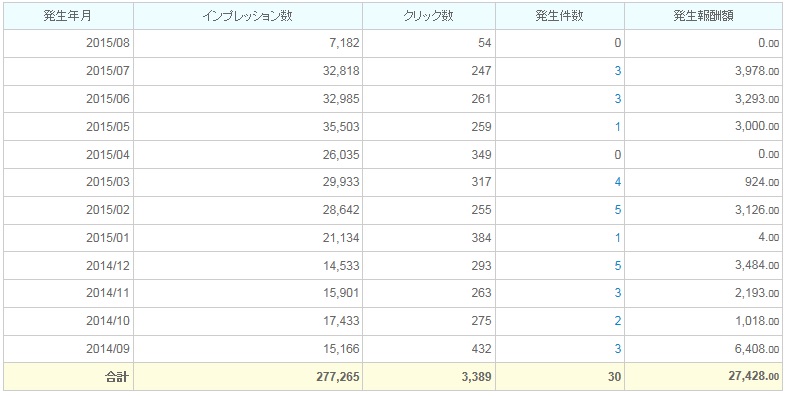Open the 2015/07 row's 発生件数 link
The height and width of the screenshot is (396, 786).
point(618,71)
